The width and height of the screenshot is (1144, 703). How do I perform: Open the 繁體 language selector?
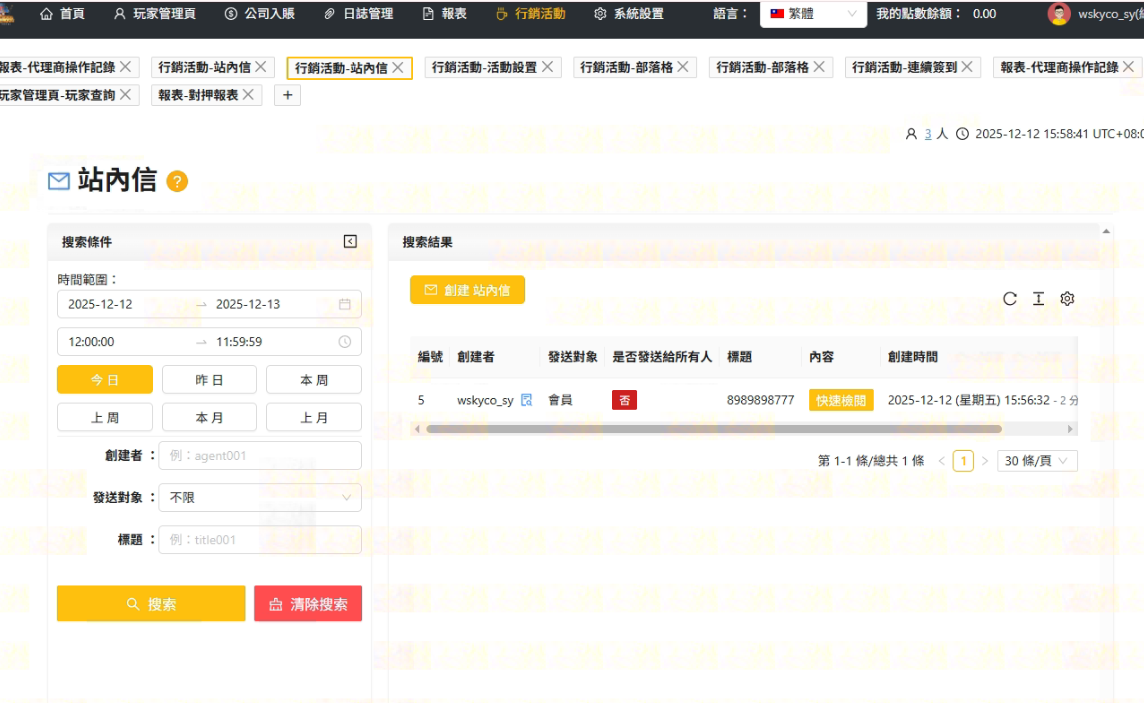click(x=812, y=14)
